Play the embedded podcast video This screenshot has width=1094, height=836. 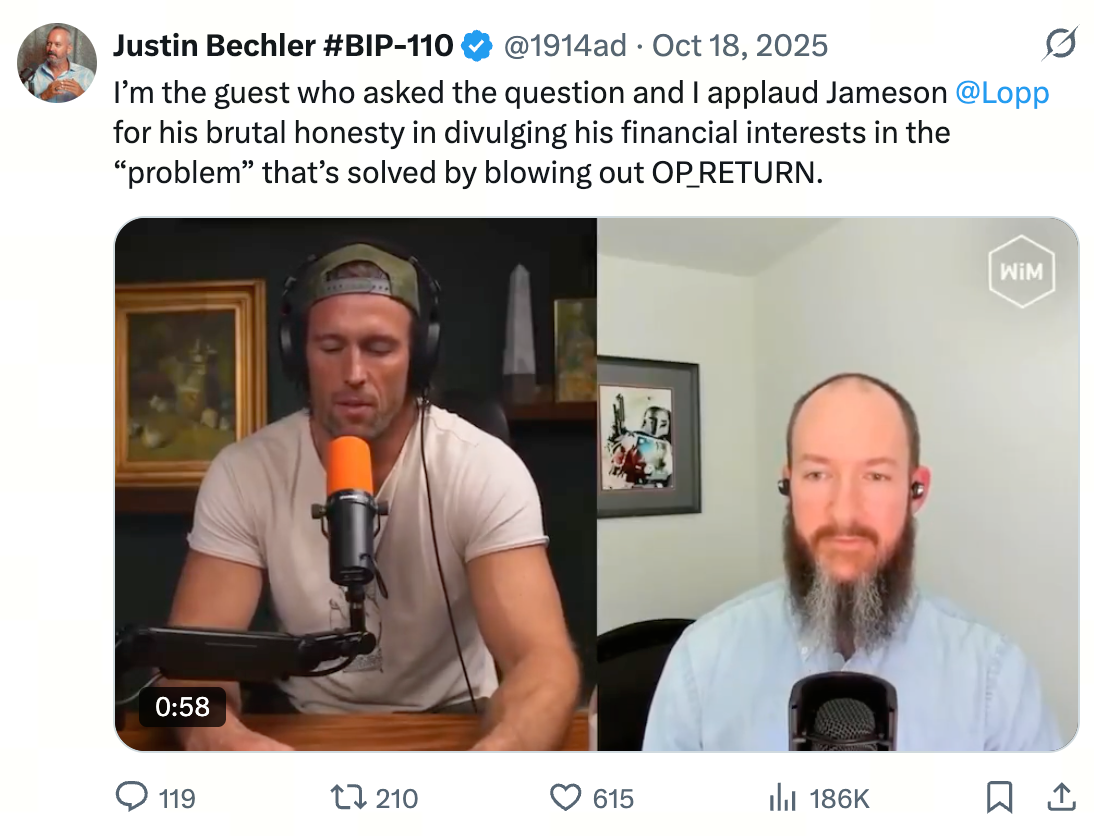pos(597,484)
